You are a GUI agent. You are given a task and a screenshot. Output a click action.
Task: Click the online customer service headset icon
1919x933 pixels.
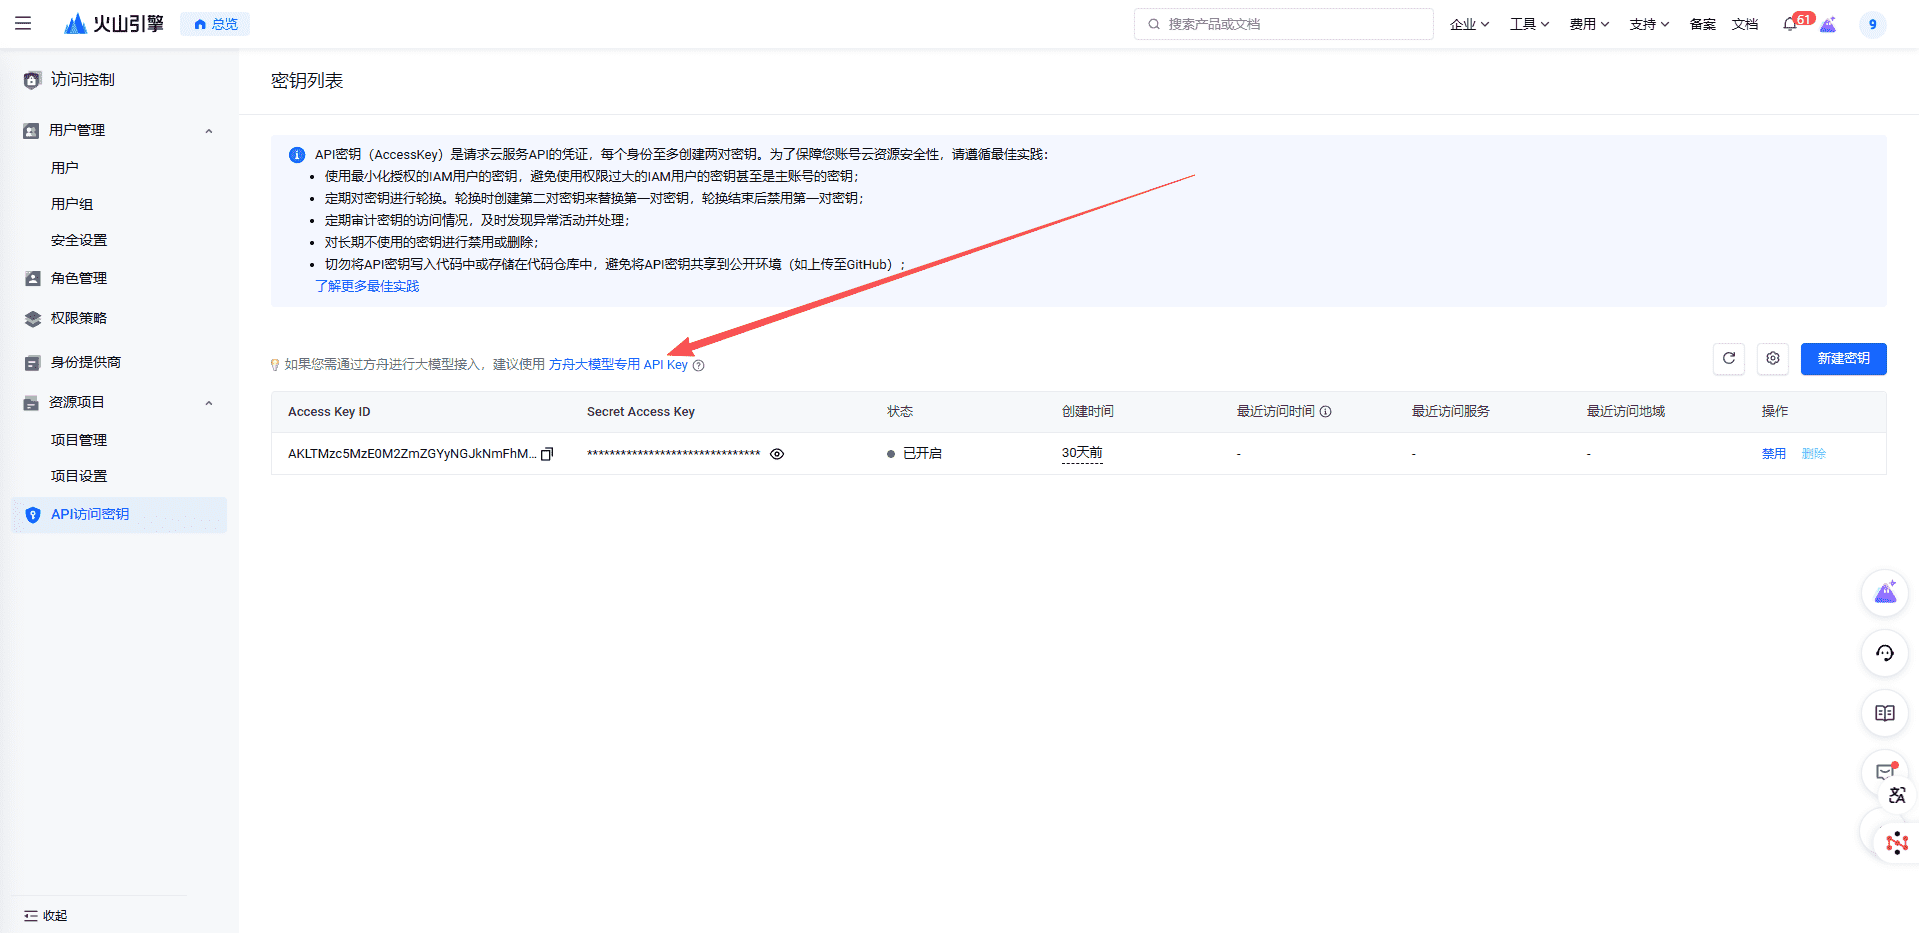click(1884, 653)
